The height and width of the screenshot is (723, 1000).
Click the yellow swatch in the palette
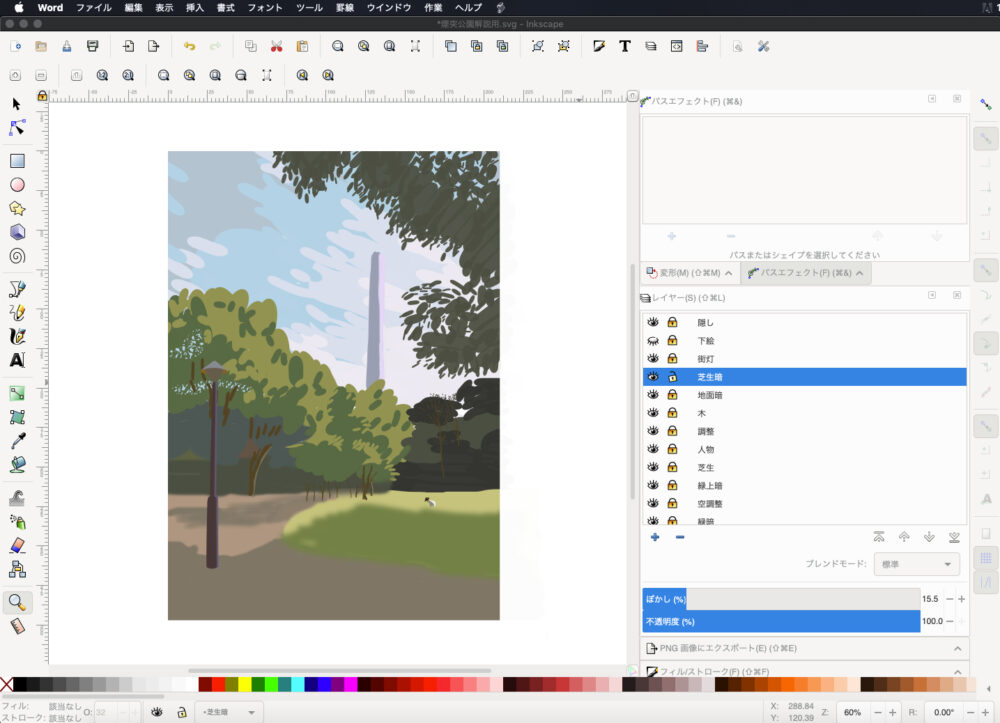click(245, 685)
